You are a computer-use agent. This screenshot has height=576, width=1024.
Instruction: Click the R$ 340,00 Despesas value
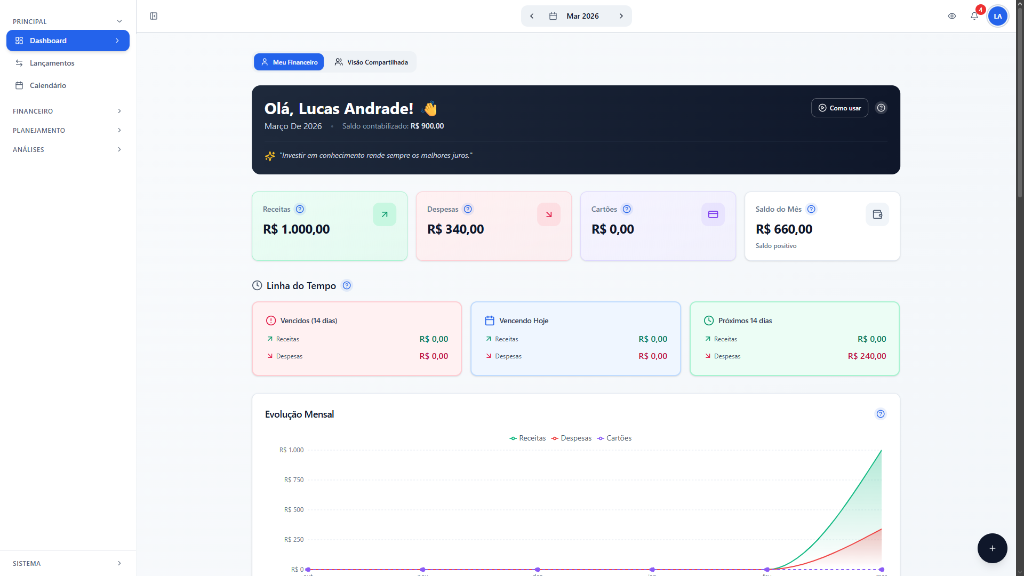[455, 229]
